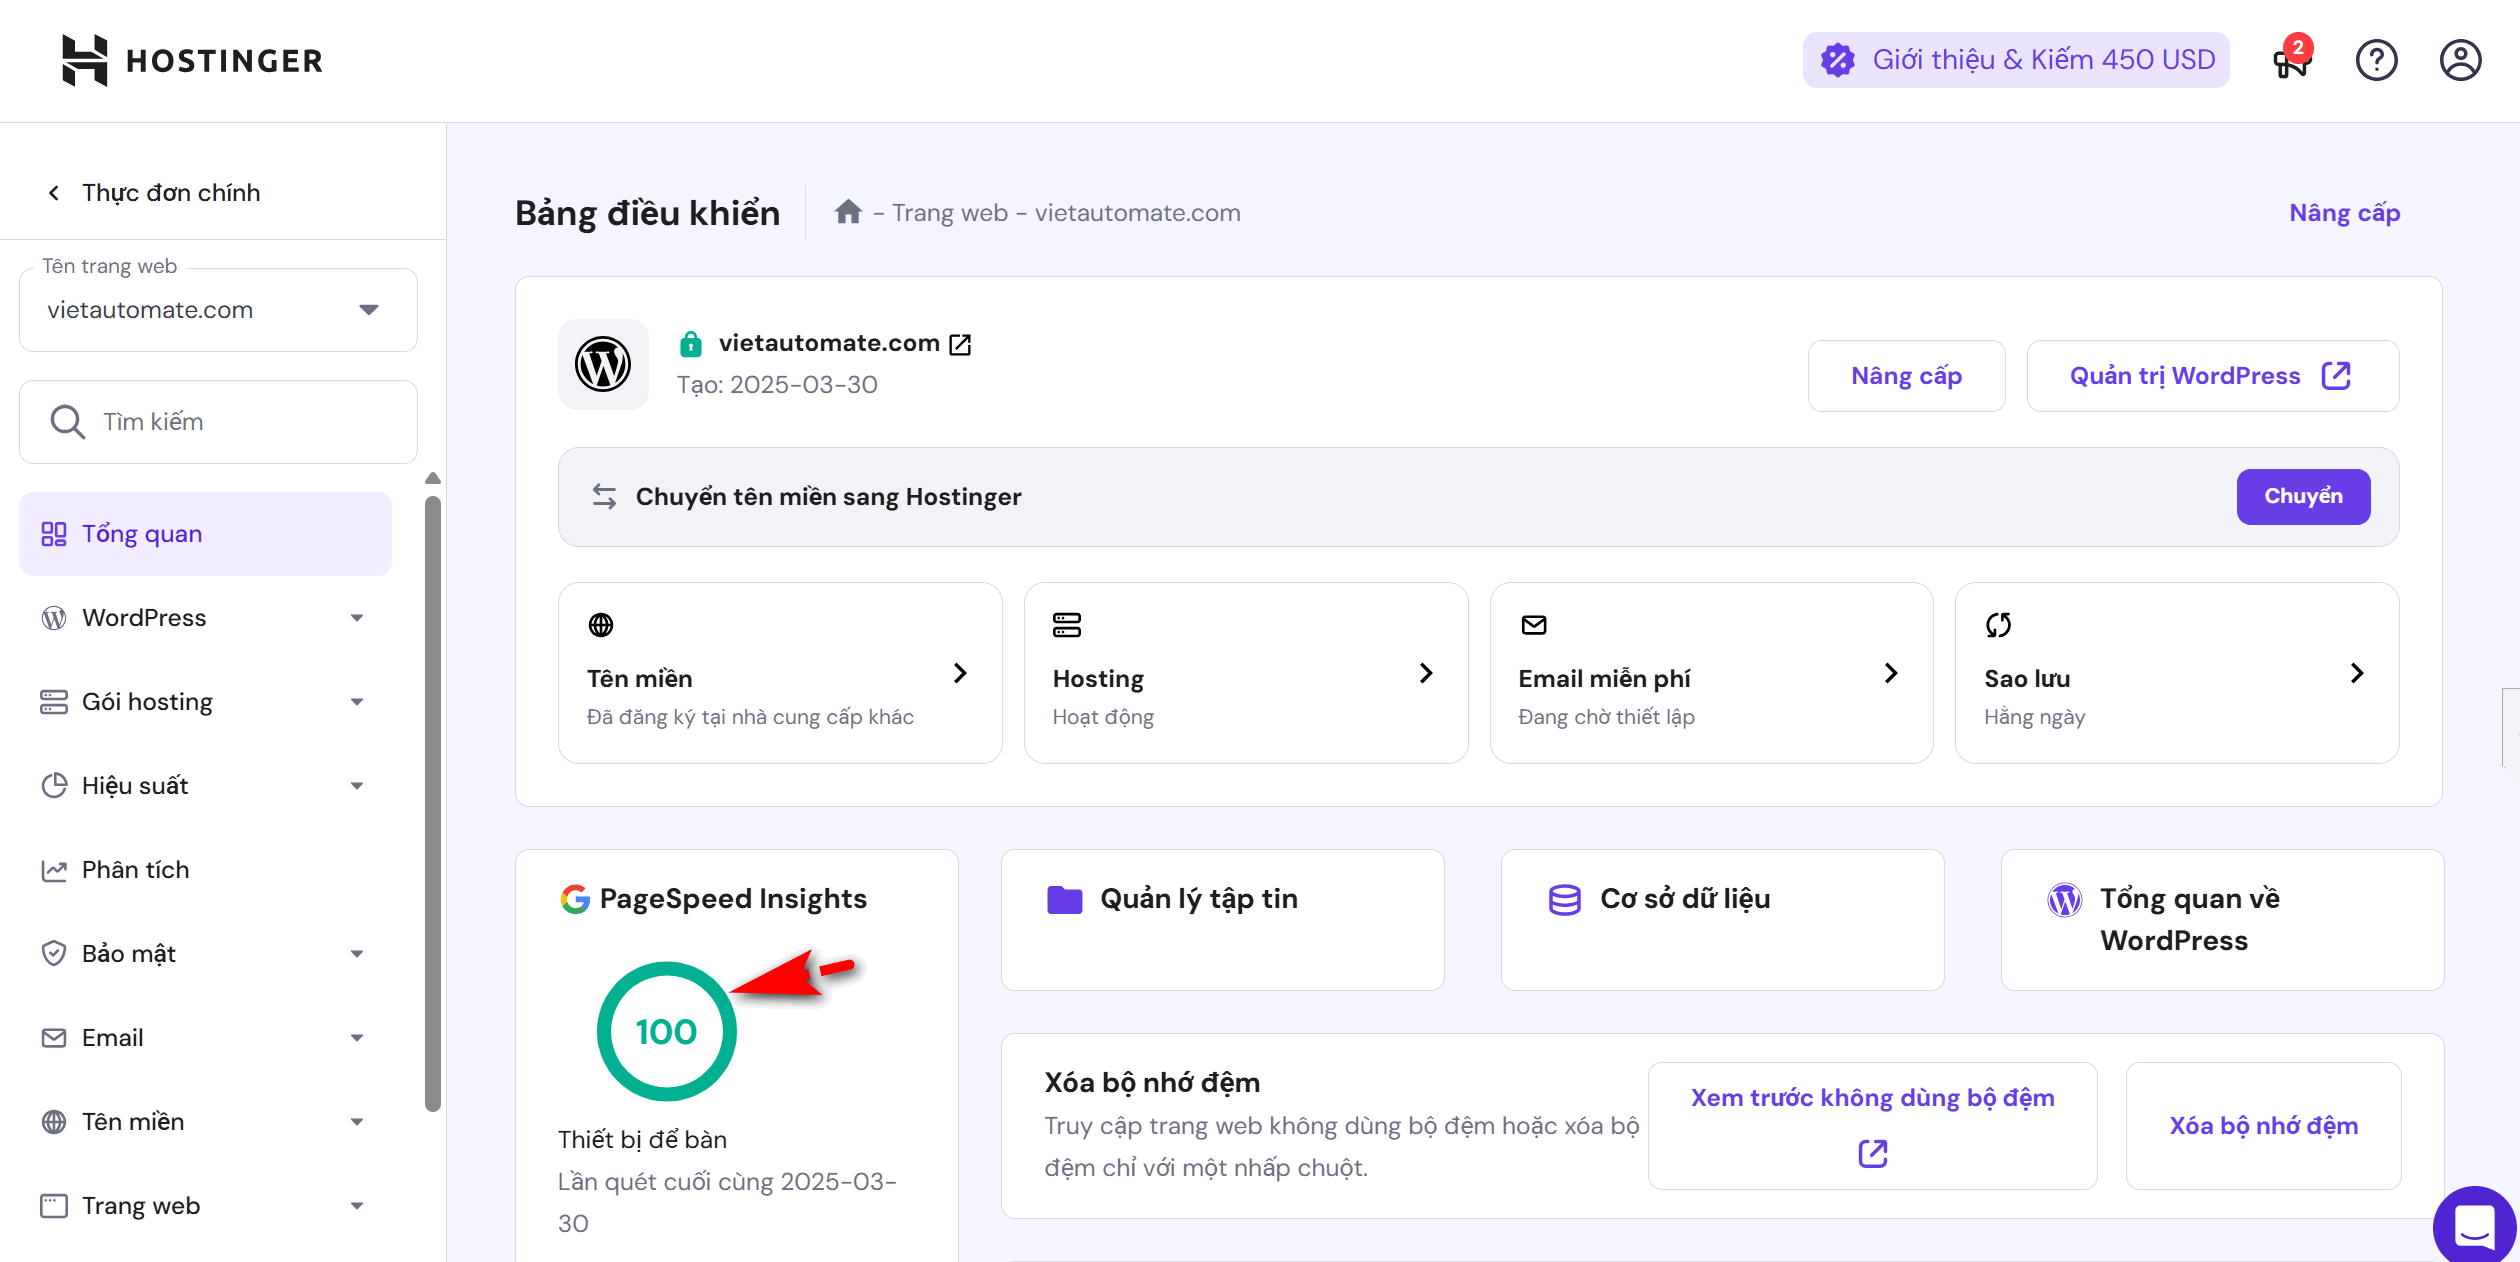The width and height of the screenshot is (2520, 1262).
Task: Click Giới thiệu & Kiếm 450 USD button
Action: 2016,60
